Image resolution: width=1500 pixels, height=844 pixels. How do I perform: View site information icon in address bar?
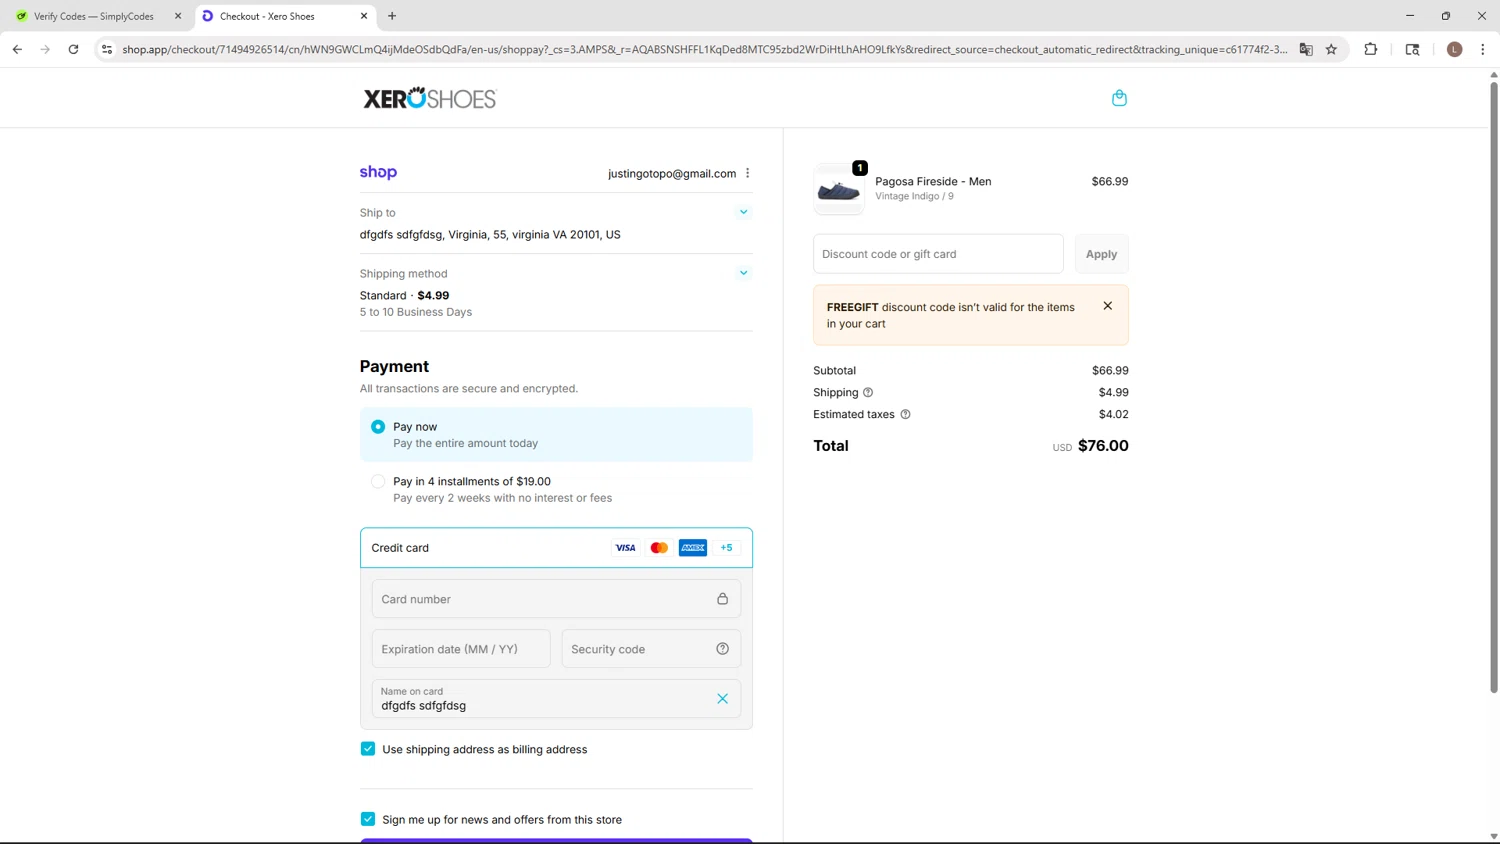107,49
